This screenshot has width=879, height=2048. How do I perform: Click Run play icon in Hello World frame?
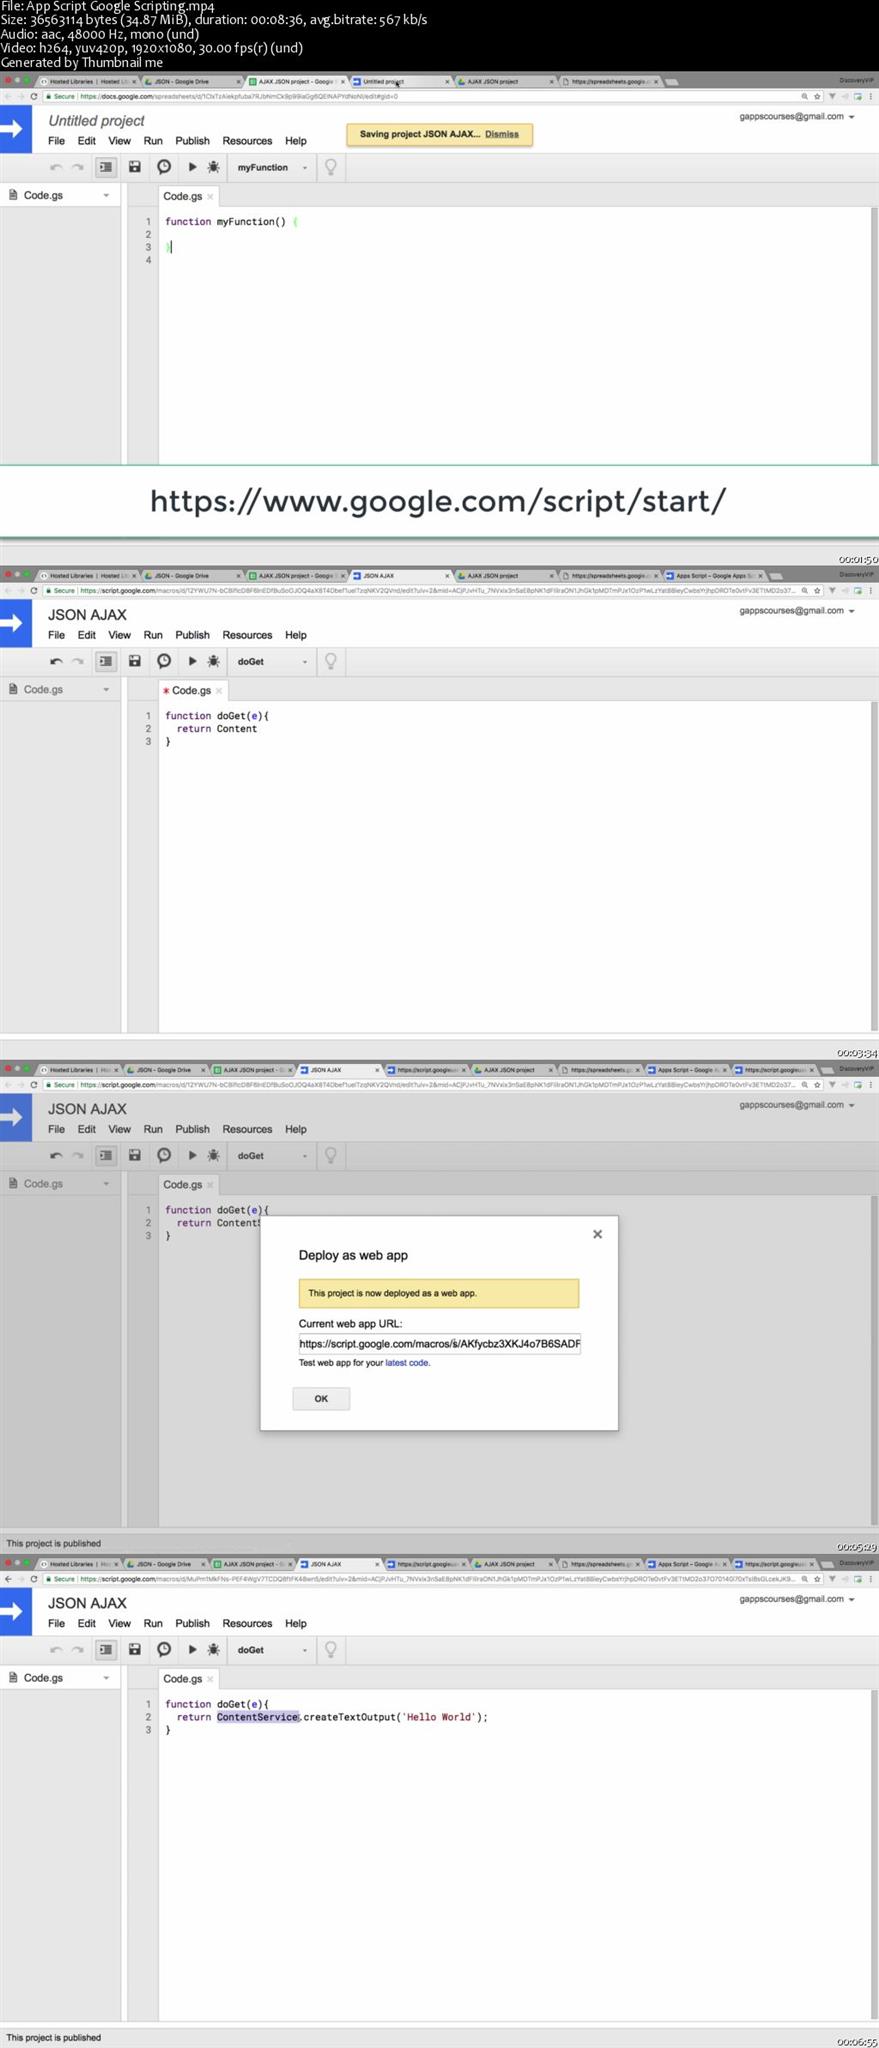pyautogui.click(x=192, y=1649)
